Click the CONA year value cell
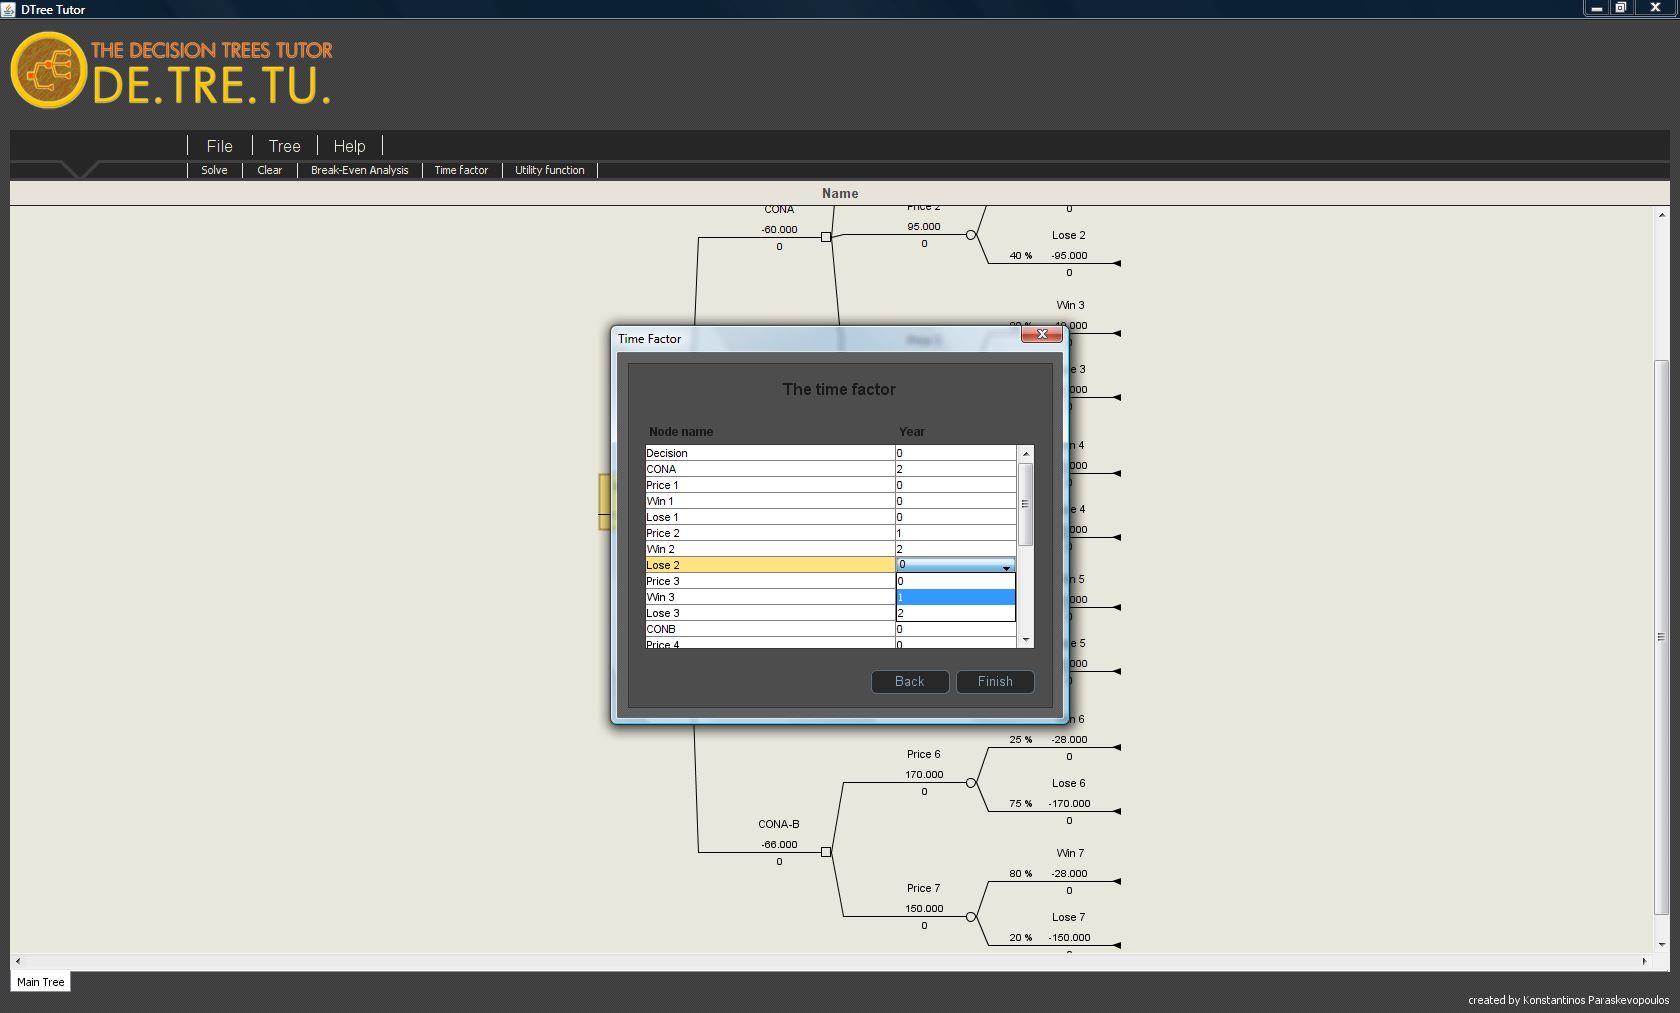1680x1013 pixels. (x=955, y=469)
